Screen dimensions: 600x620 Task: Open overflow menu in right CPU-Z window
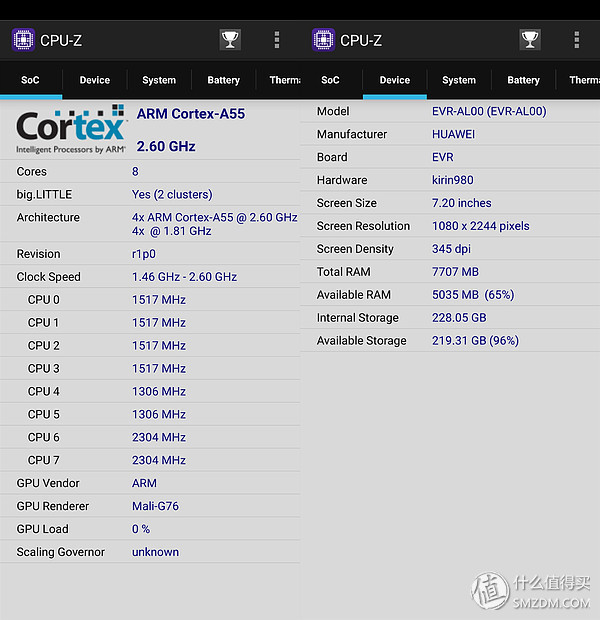(577, 40)
